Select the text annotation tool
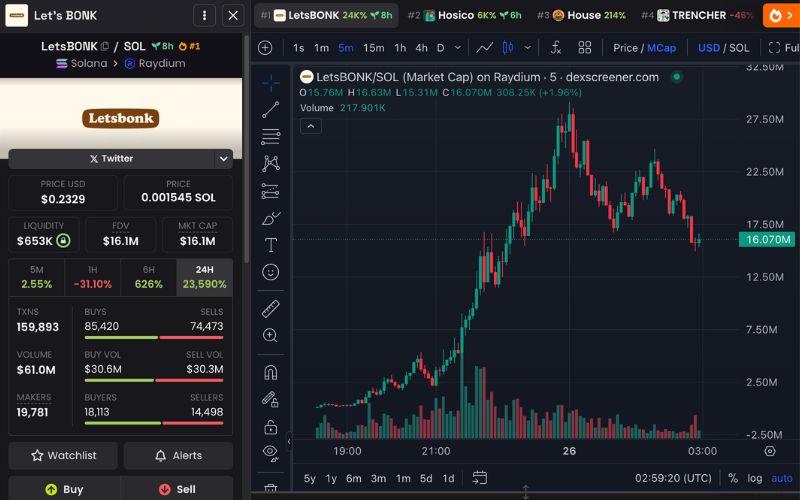The width and height of the screenshot is (800, 500). coord(271,245)
